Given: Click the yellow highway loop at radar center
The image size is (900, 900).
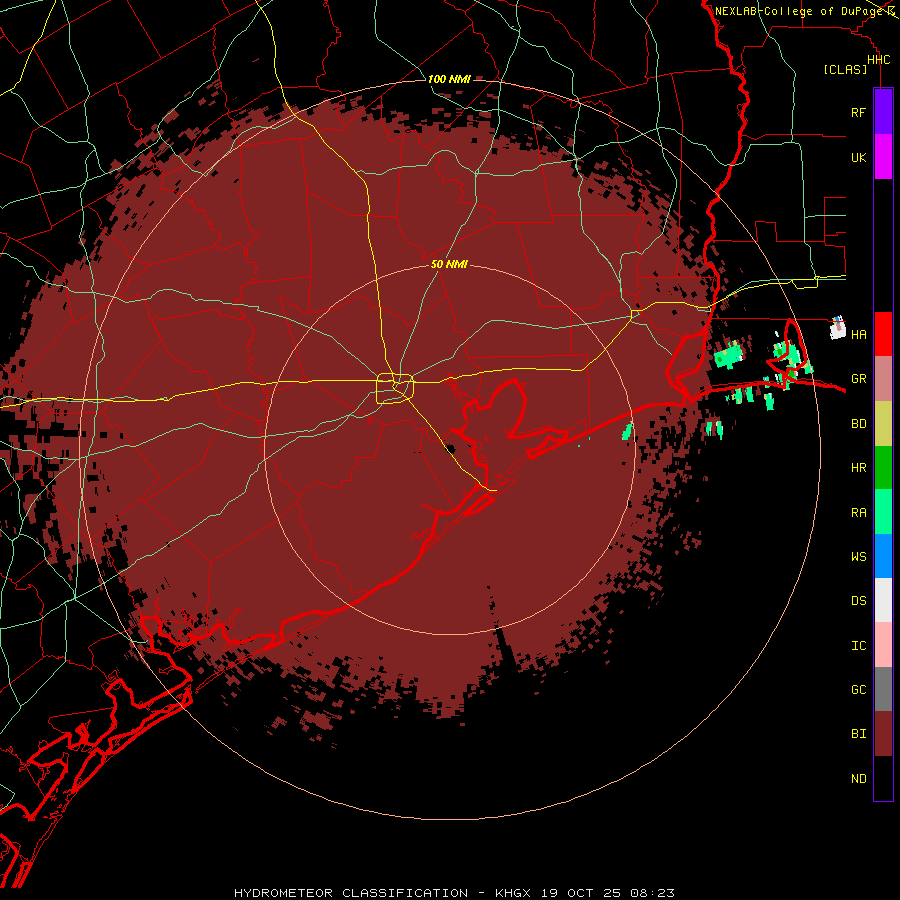Looking at the screenshot, I should click(x=395, y=389).
